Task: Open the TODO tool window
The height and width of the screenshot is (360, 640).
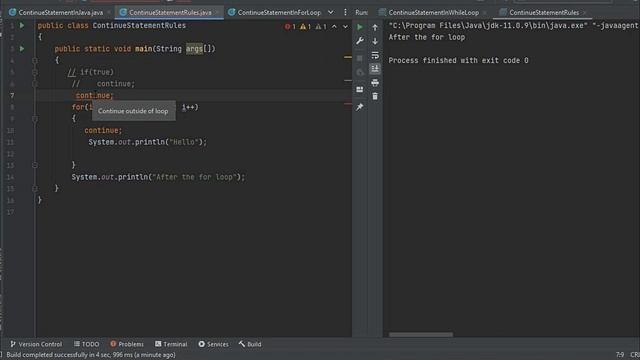Action: point(87,344)
